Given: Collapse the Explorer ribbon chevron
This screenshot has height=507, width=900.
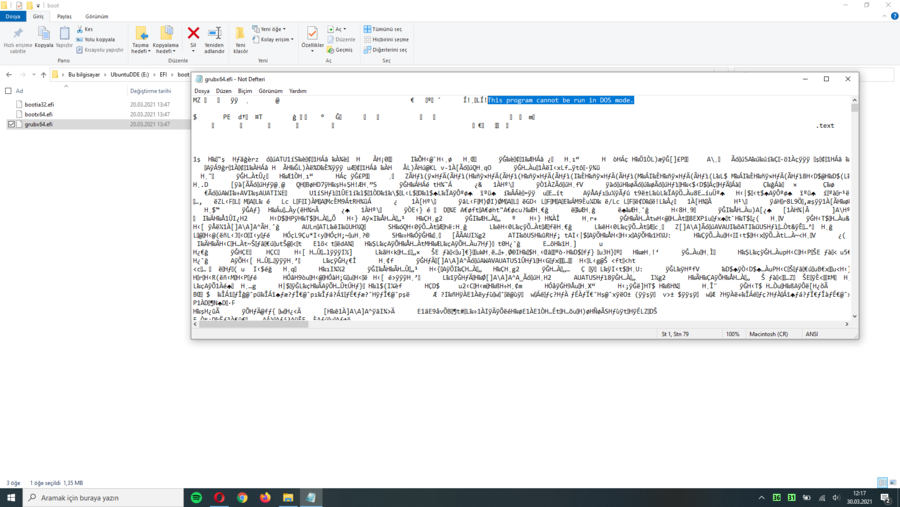Looking at the screenshot, I should pos(885,16).
